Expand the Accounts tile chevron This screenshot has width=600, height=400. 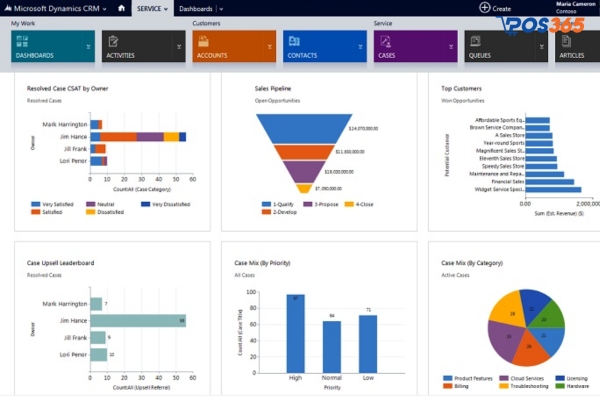coord(269,46)
